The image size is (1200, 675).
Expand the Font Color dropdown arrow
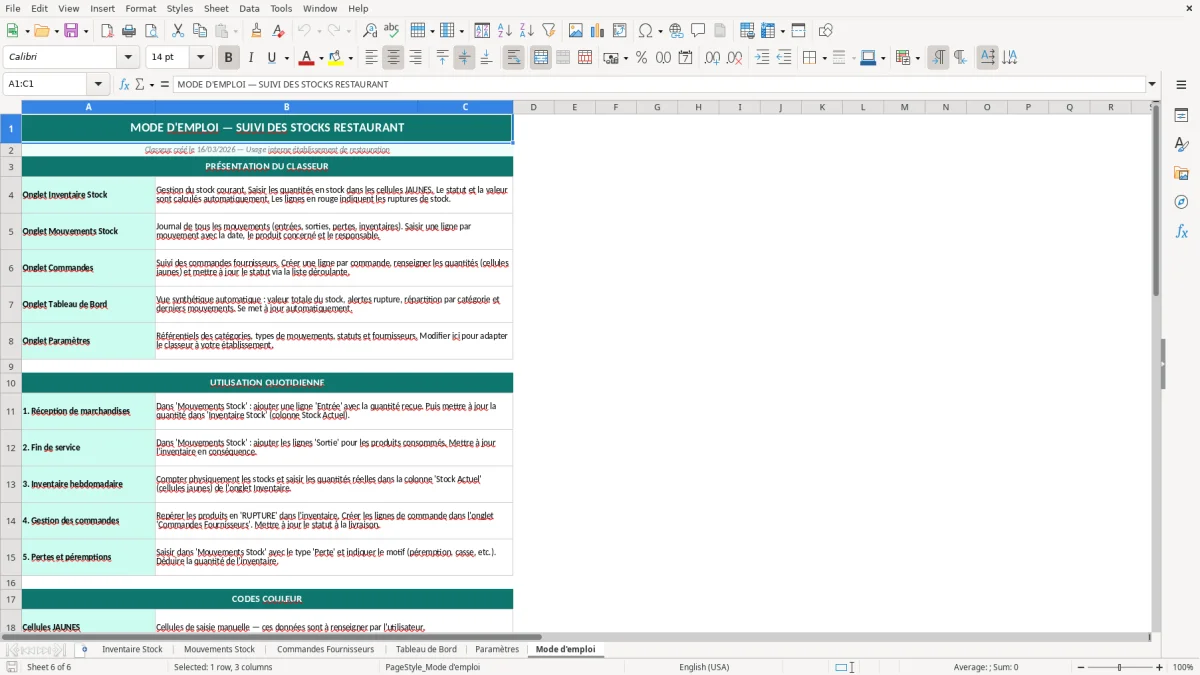[x=321, y=58]
